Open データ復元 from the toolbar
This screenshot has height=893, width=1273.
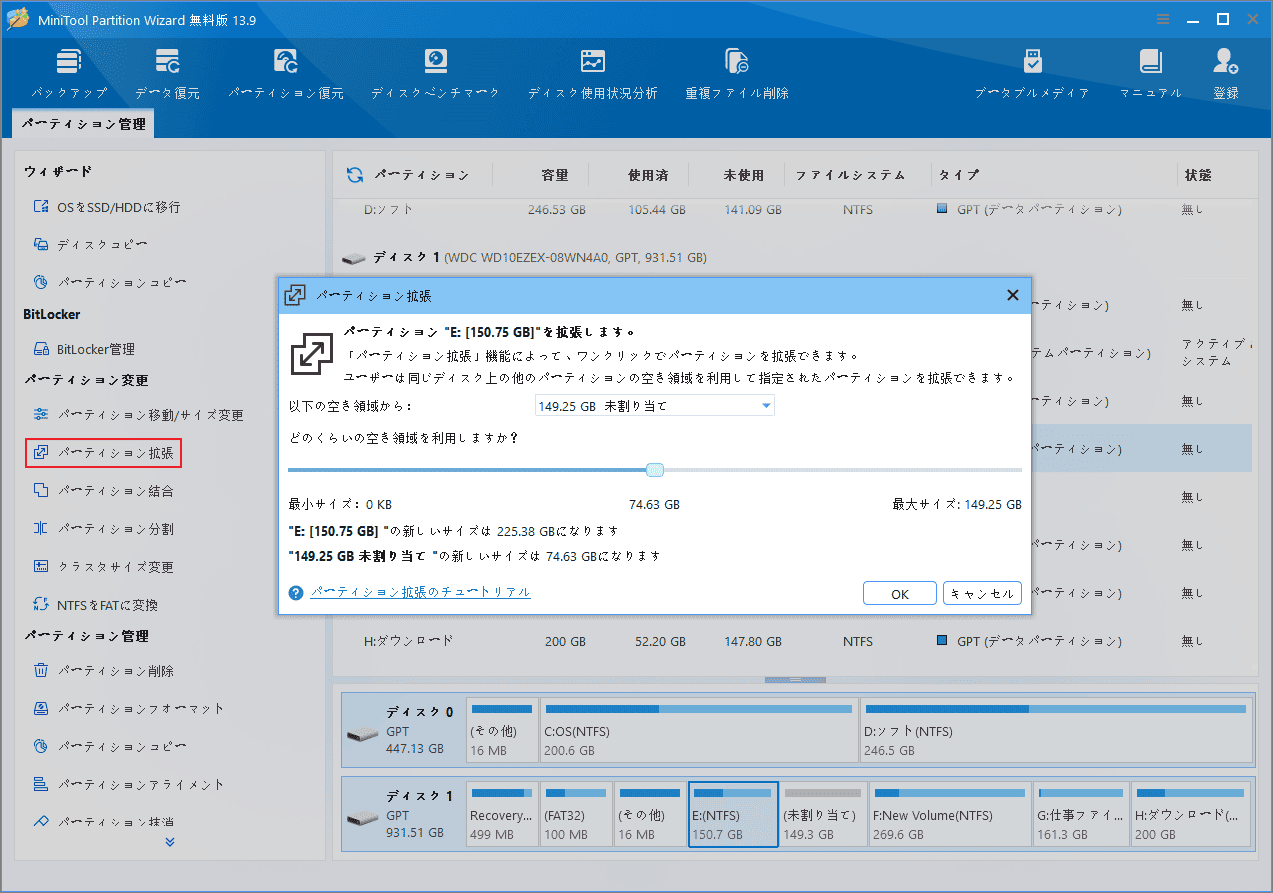pos(167,73)
